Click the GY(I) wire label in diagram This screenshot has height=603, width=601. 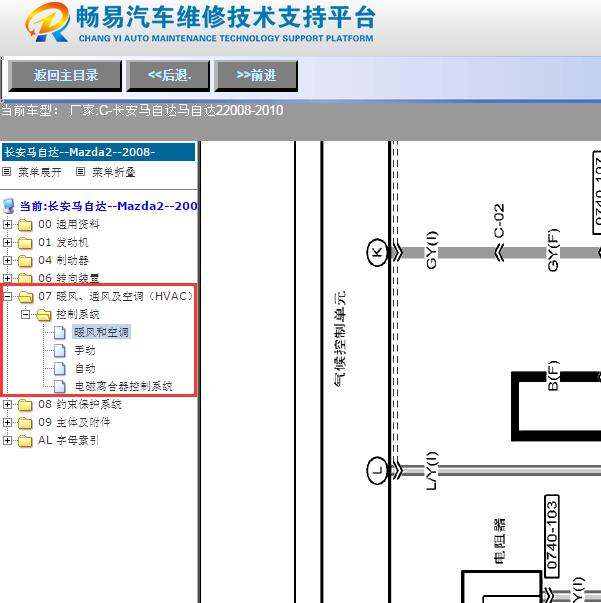point(432,250)
